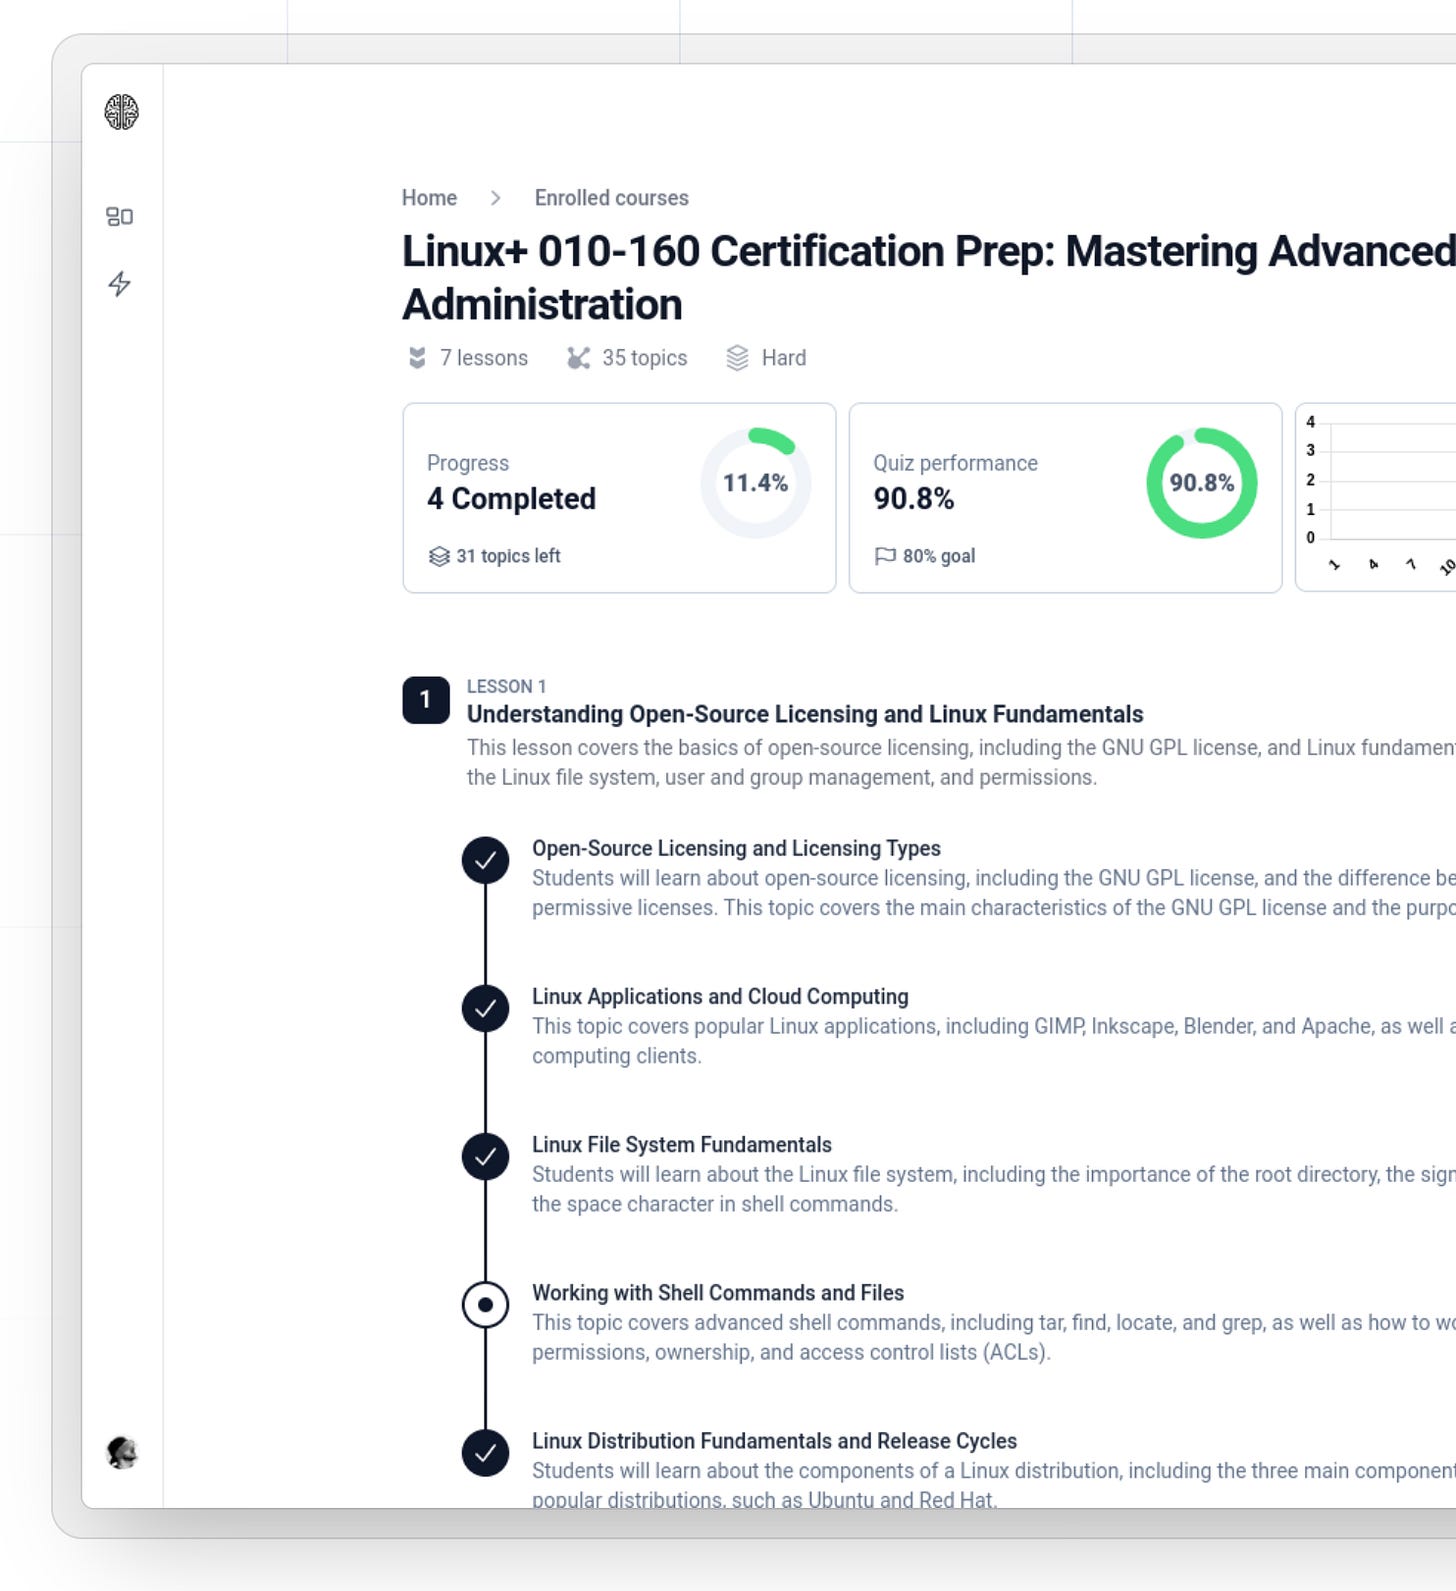Screen dimensions: 1456x1591
Task: Click the 90.8% quiz performance ring
Action: point(1201,483)
